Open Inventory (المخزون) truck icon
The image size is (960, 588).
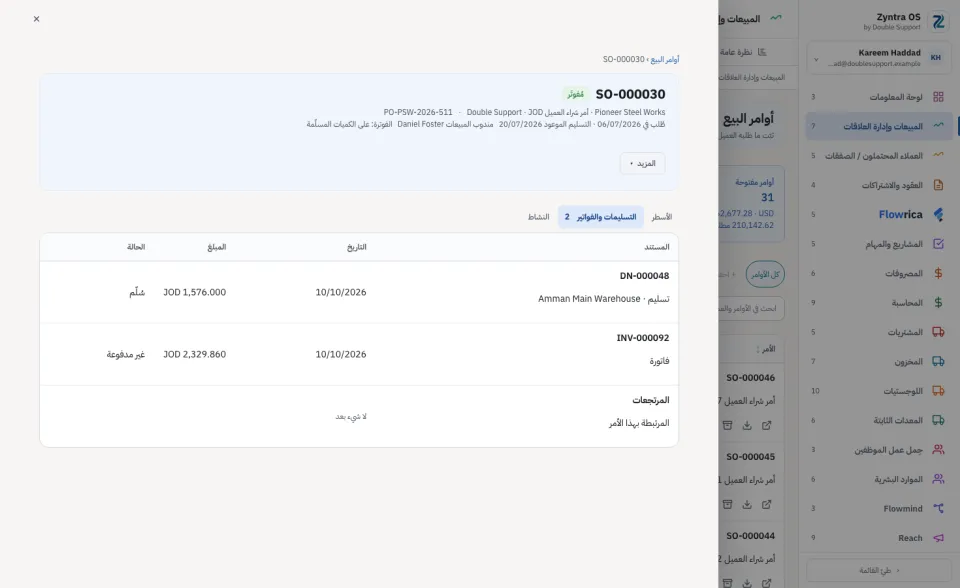click(938, 361)
